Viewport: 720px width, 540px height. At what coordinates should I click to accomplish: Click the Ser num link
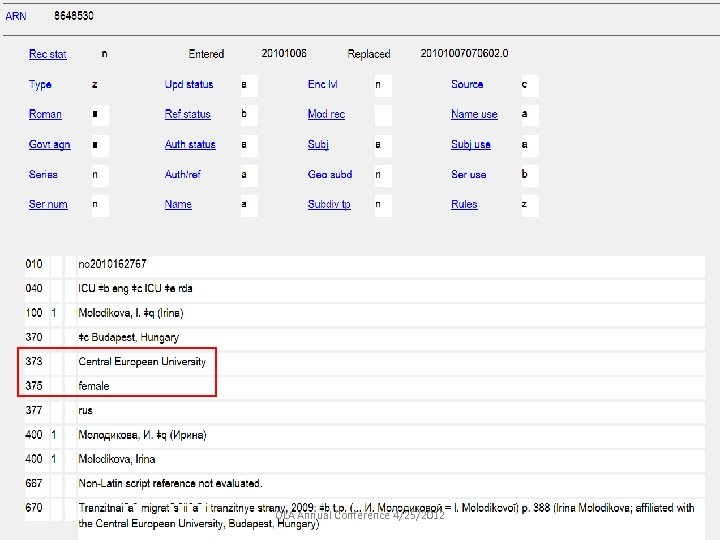[48, 205]
